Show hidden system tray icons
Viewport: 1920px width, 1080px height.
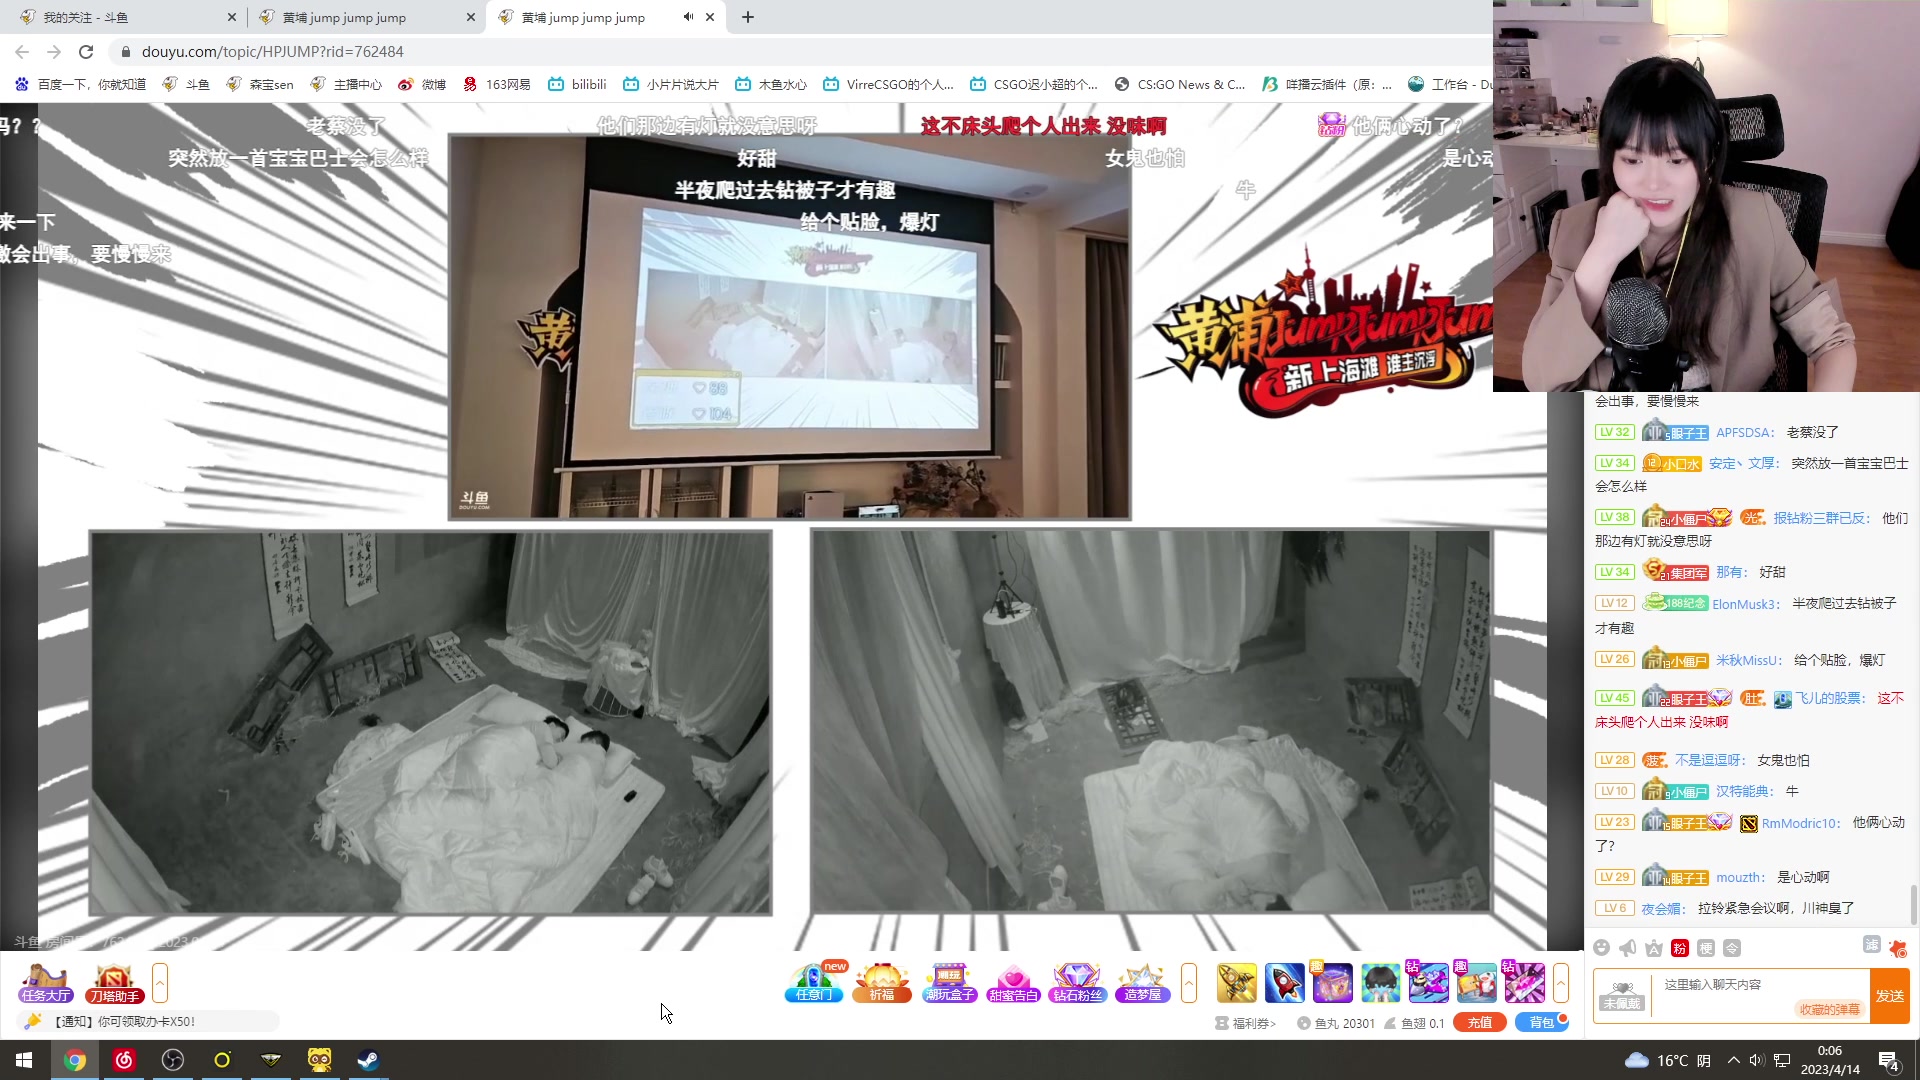tap(1733, 1060)
